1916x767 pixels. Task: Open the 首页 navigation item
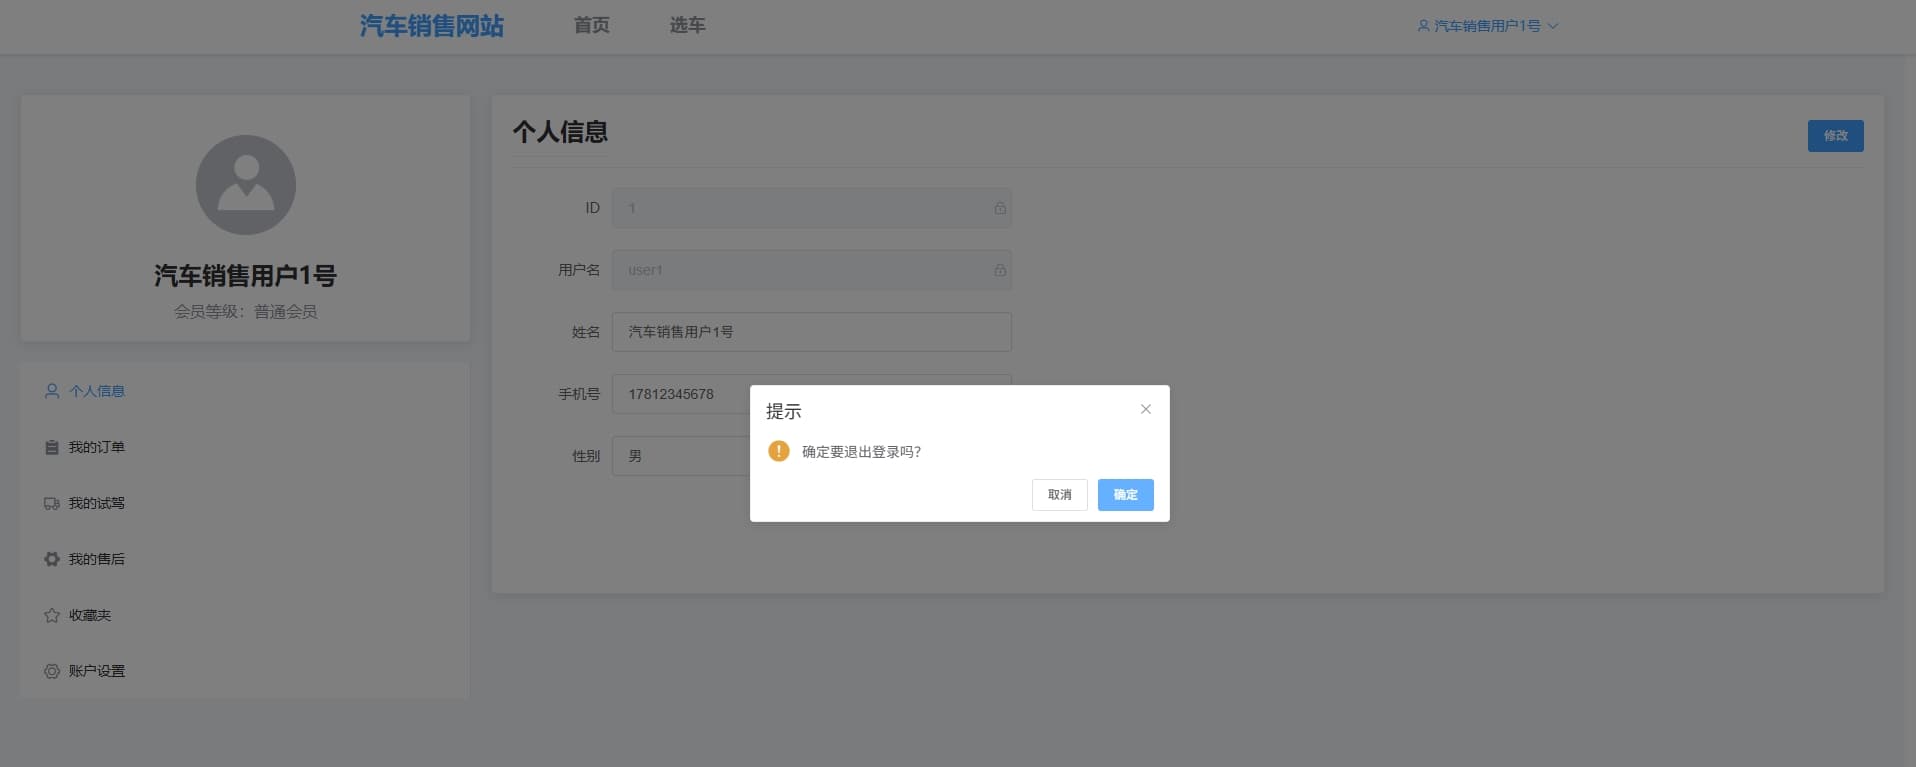(591, 25)
